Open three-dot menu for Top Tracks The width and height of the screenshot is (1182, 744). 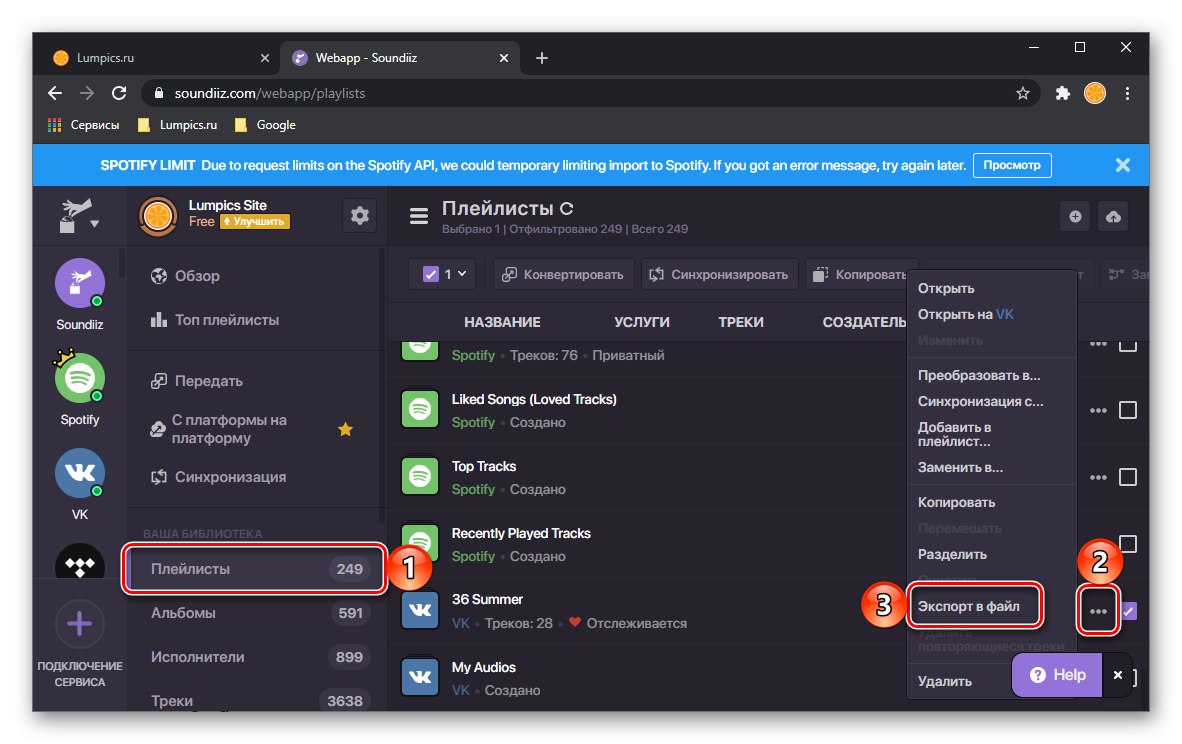(1098, 477)
